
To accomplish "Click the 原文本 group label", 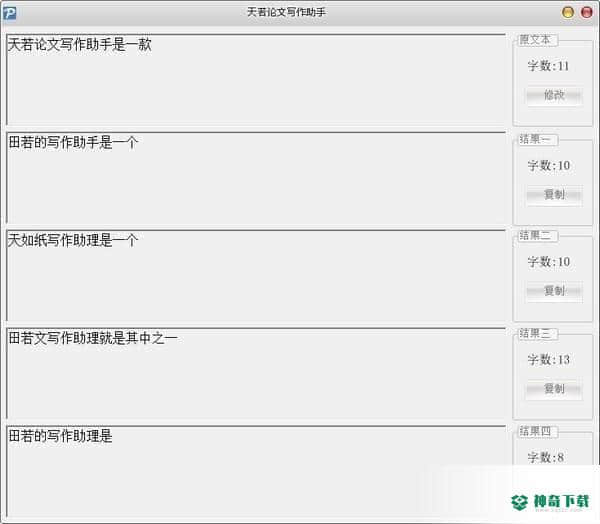I will coord(535,39).
